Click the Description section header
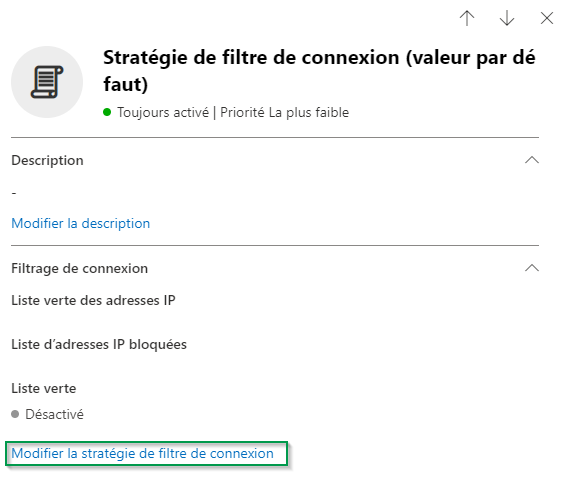This screenshot has height=484, width=563. tap(47, 160)
